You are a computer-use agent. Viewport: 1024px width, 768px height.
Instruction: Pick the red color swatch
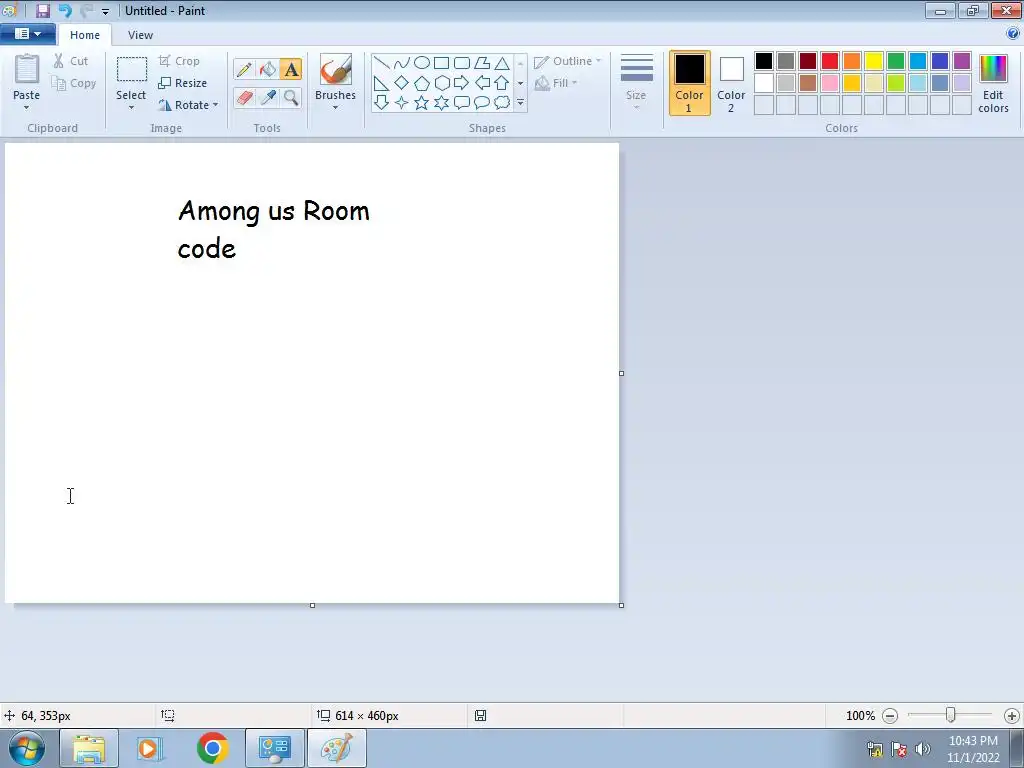pos(830,61)
